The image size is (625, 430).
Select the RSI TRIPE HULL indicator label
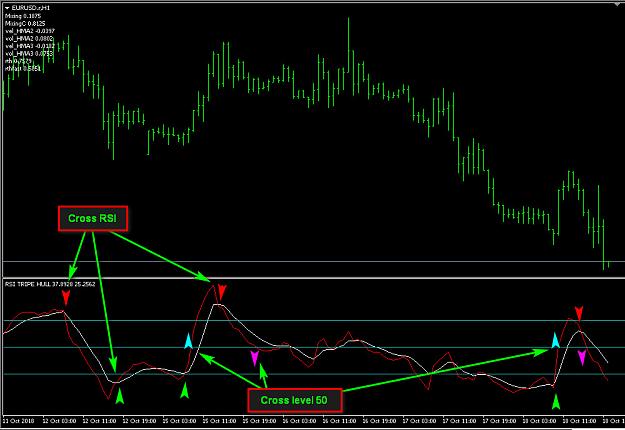(x=50, y=284)
